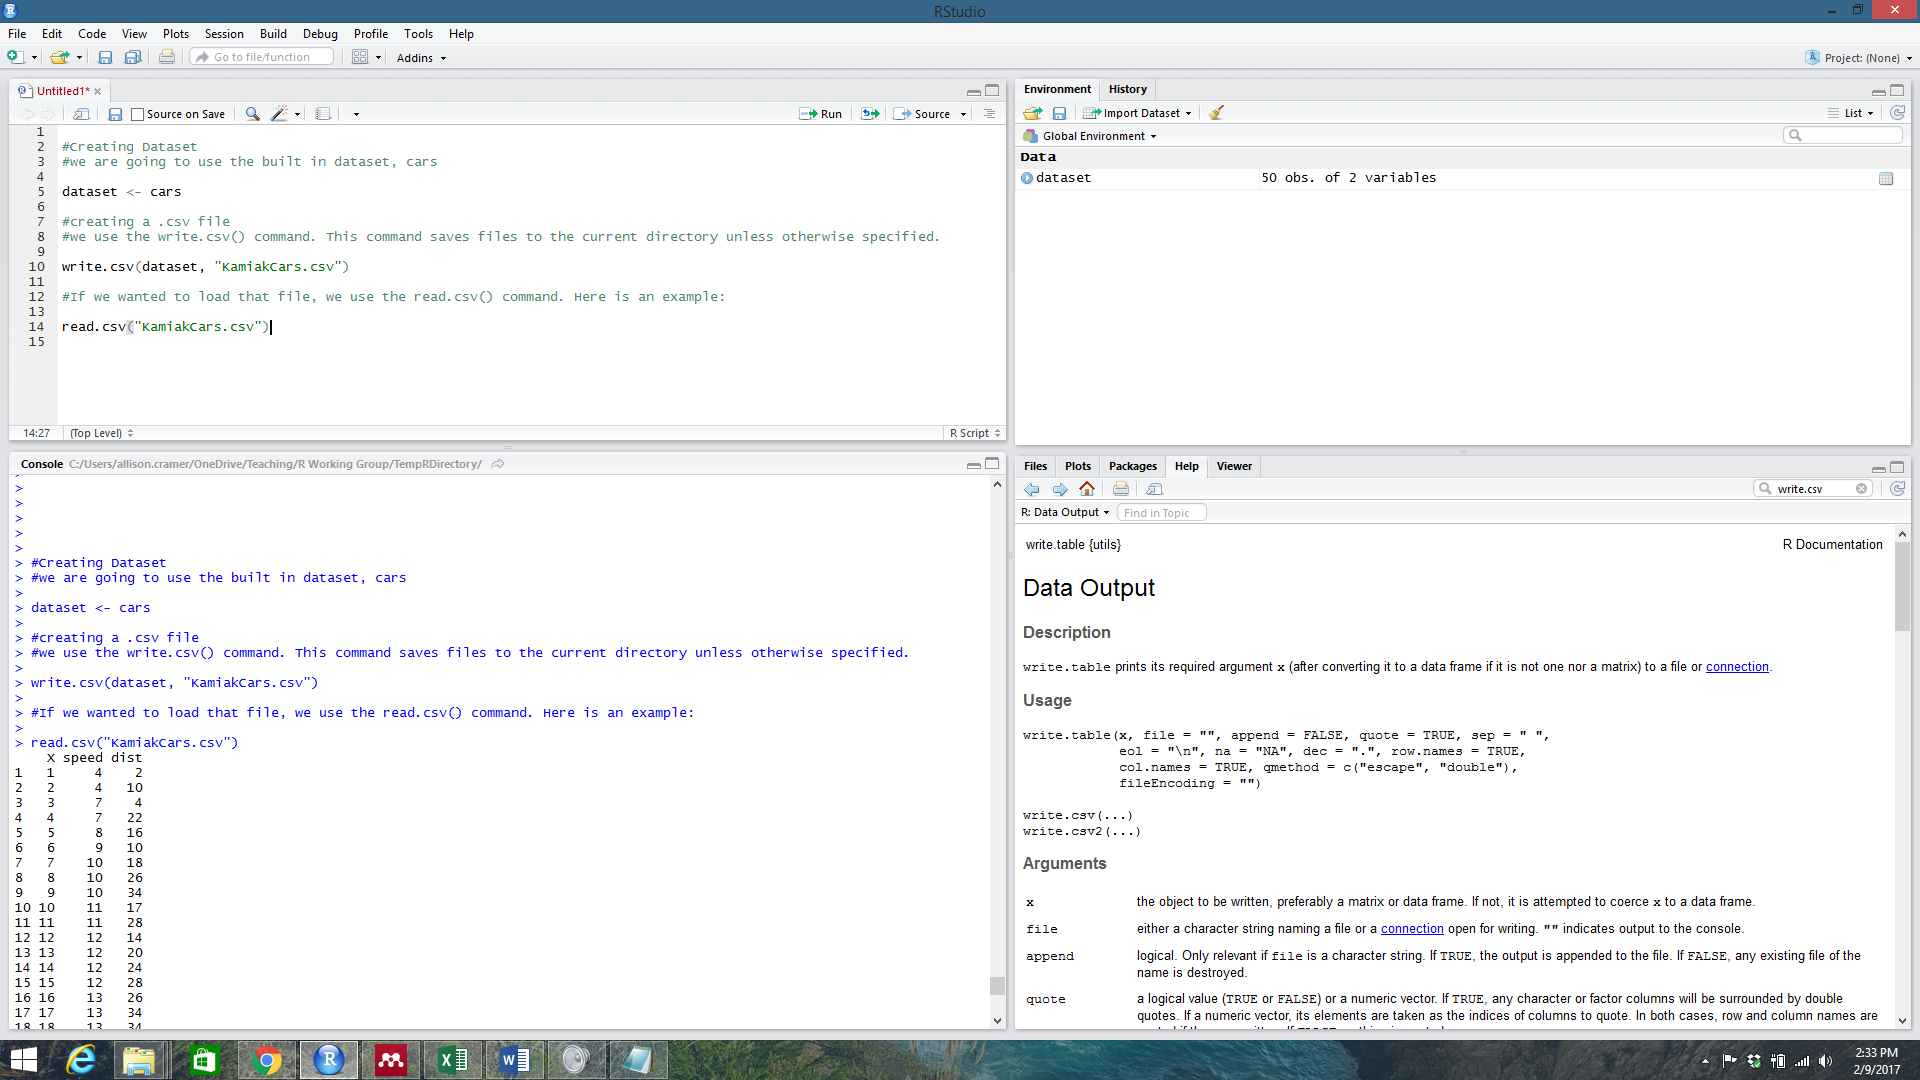Click the connection link in Description
The width and height of the screenshot is (1920, 1080).
(x=1737, y=667)
